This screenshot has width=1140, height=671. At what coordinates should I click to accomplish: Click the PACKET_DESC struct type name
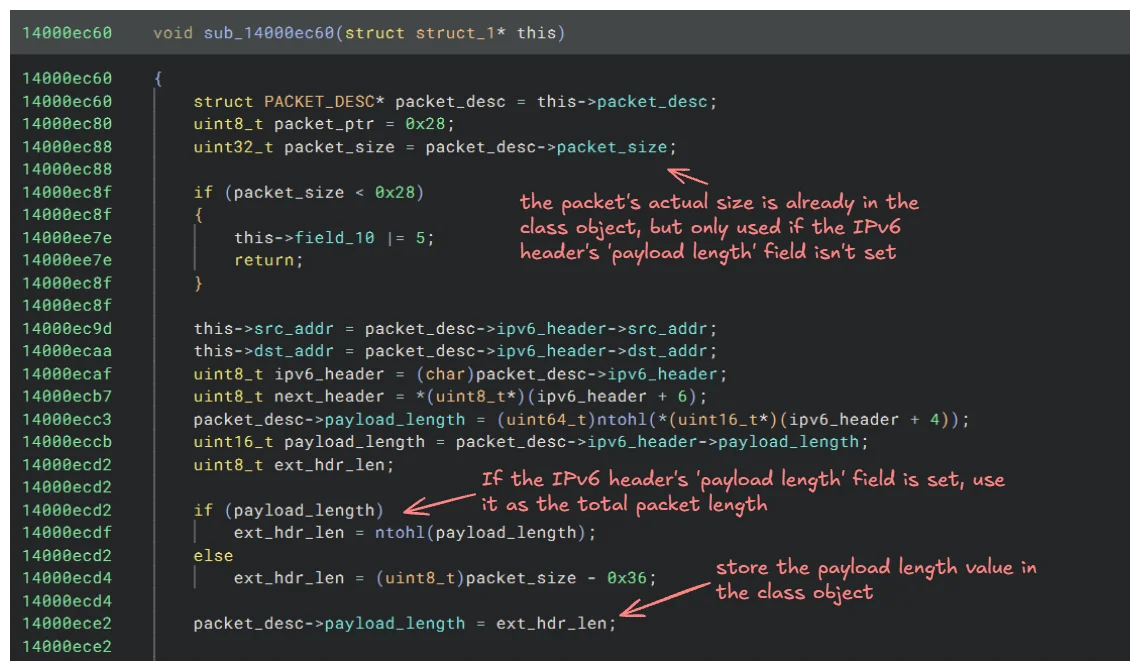point(319,101)
